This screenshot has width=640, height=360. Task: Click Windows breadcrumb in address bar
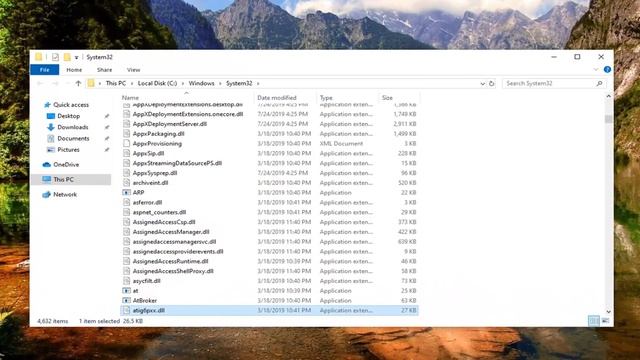click(201, 83)
